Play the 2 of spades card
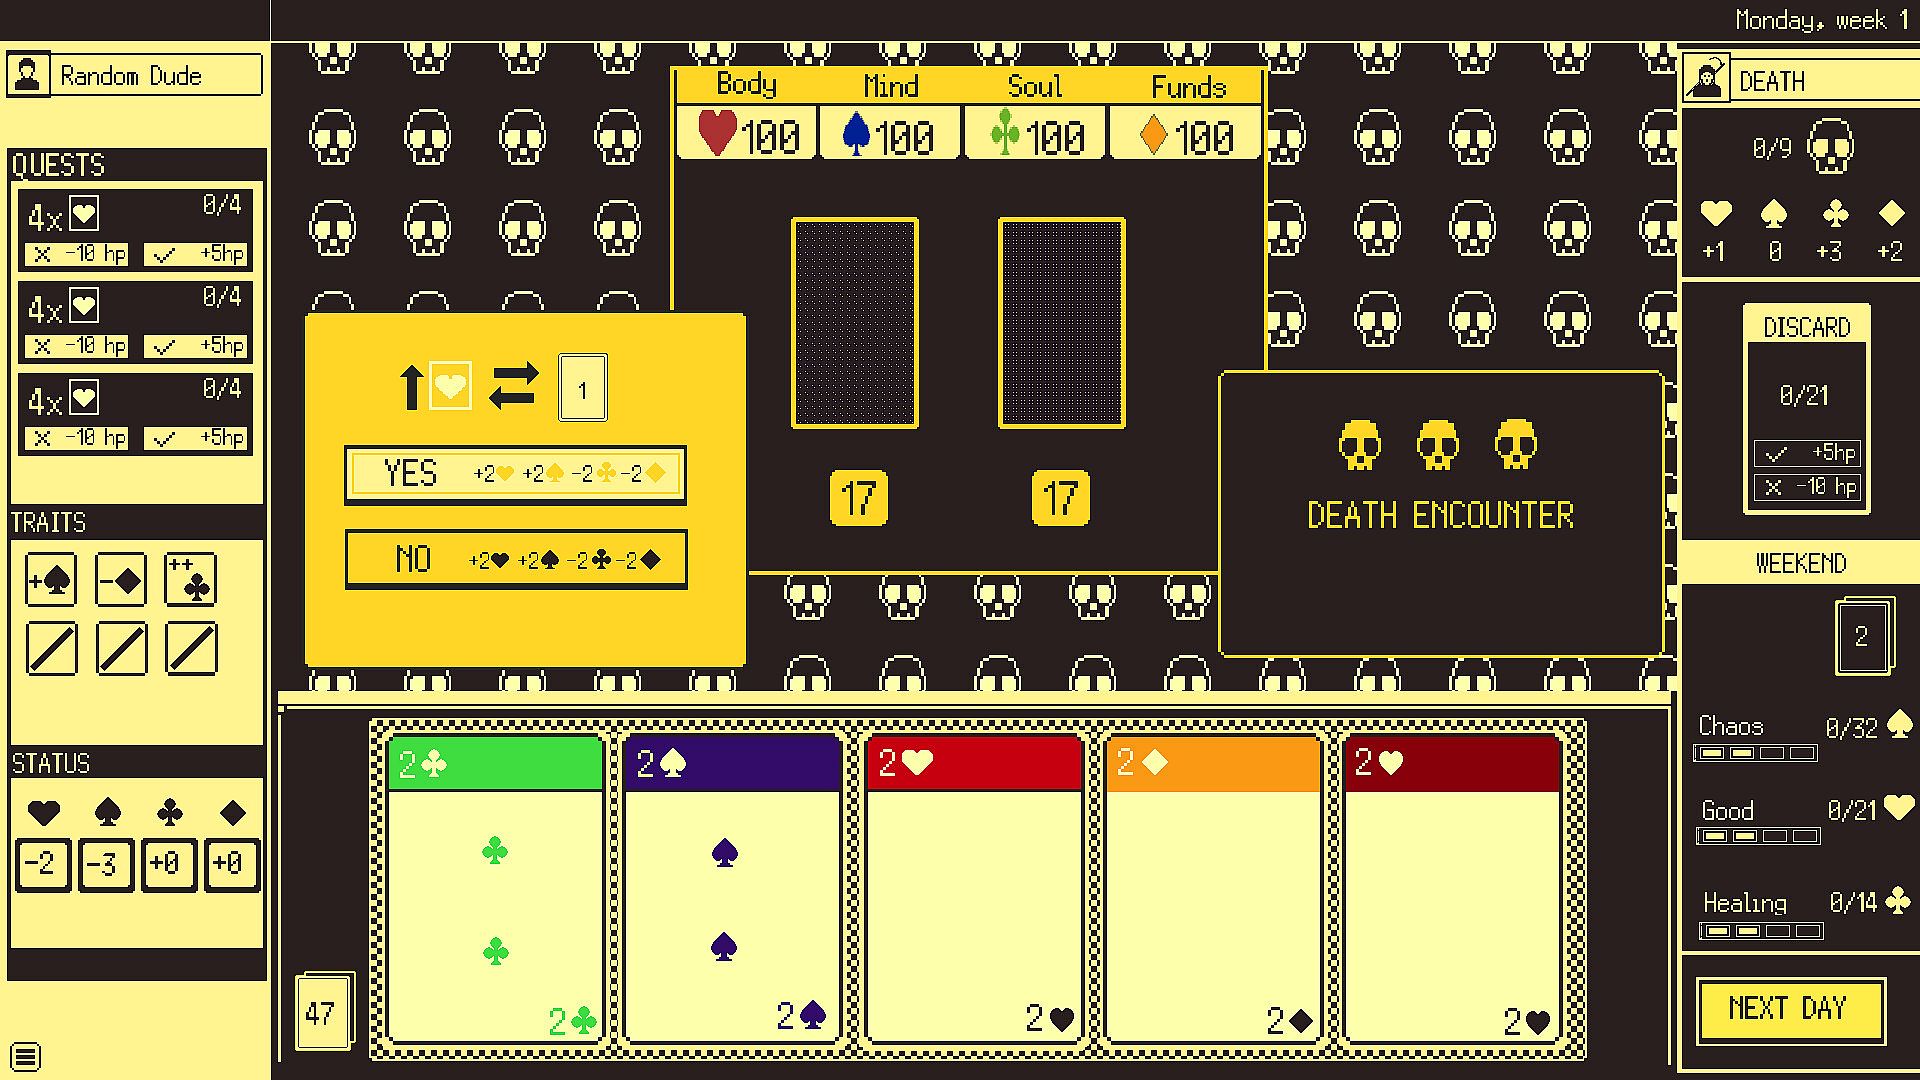 [x=731, y=890]
